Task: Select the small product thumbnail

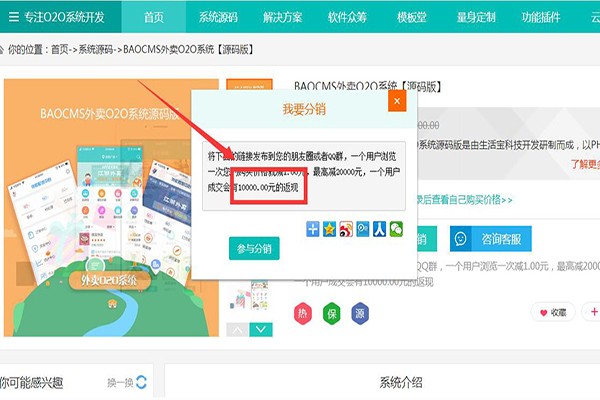Action: click(x=249, y=295)
